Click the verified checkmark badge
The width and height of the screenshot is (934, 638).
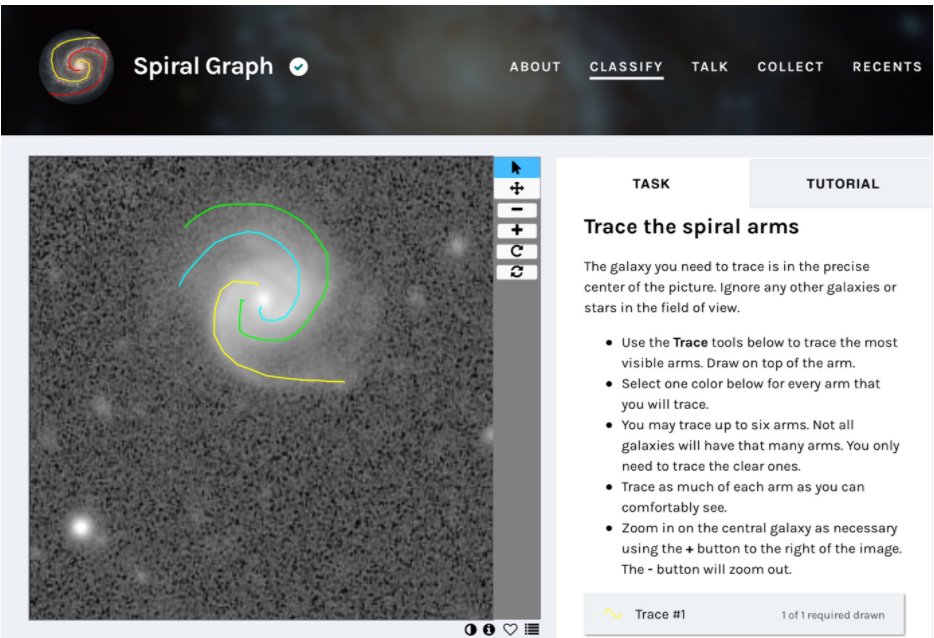pyautogui.click(x=298, y=67)
